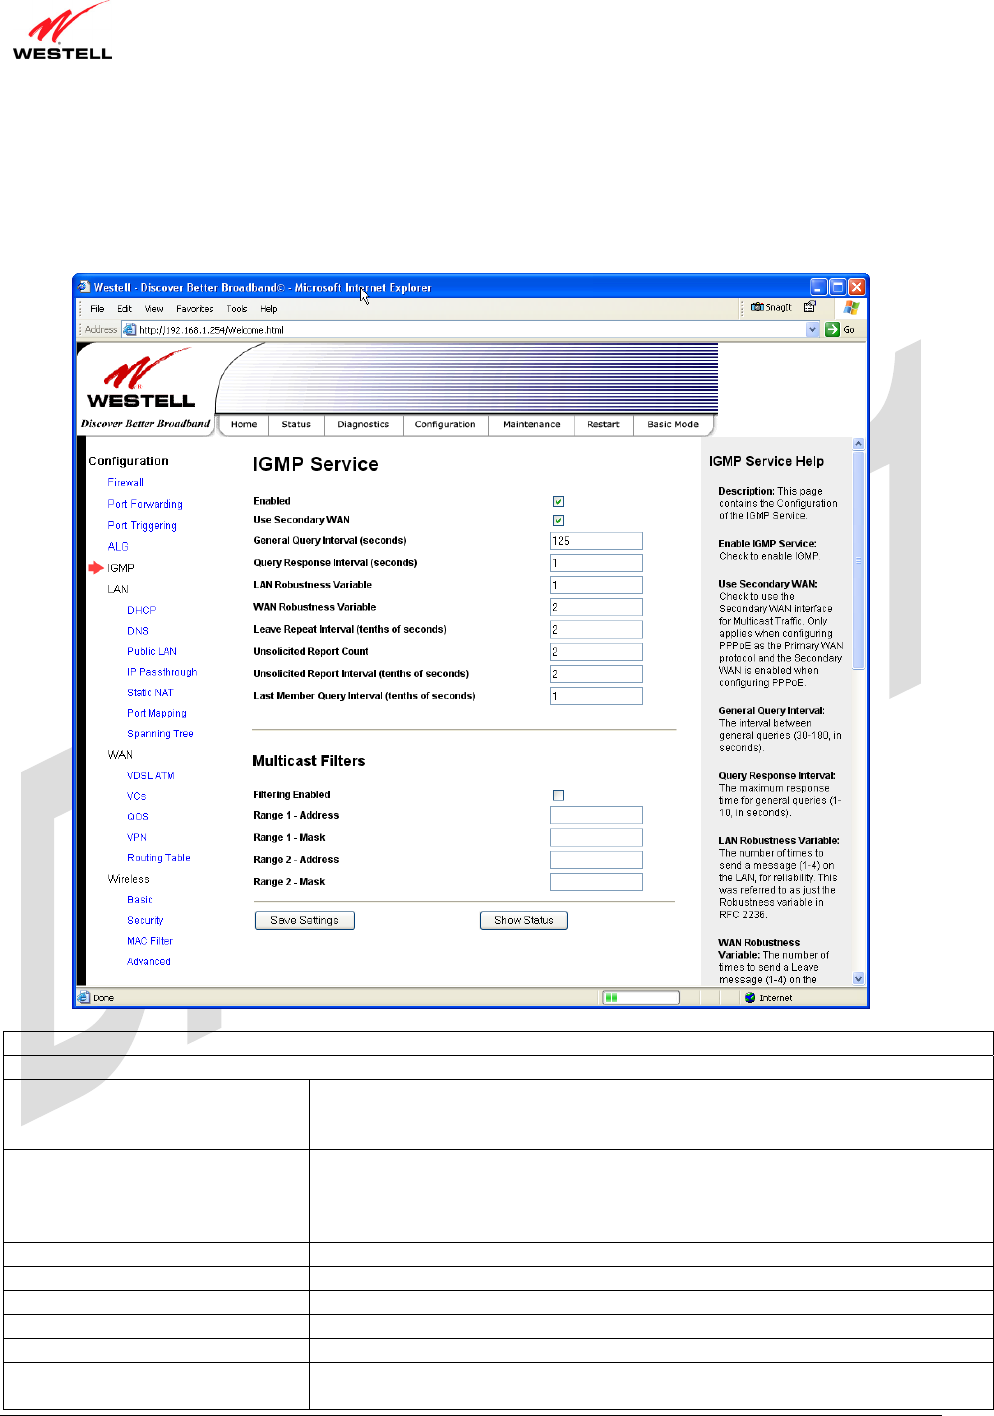This screenshot has height=1416, width=994.
Task: Click the LAN Robustness Variable field
Action: pyautogui.click(x=596, y=585)
